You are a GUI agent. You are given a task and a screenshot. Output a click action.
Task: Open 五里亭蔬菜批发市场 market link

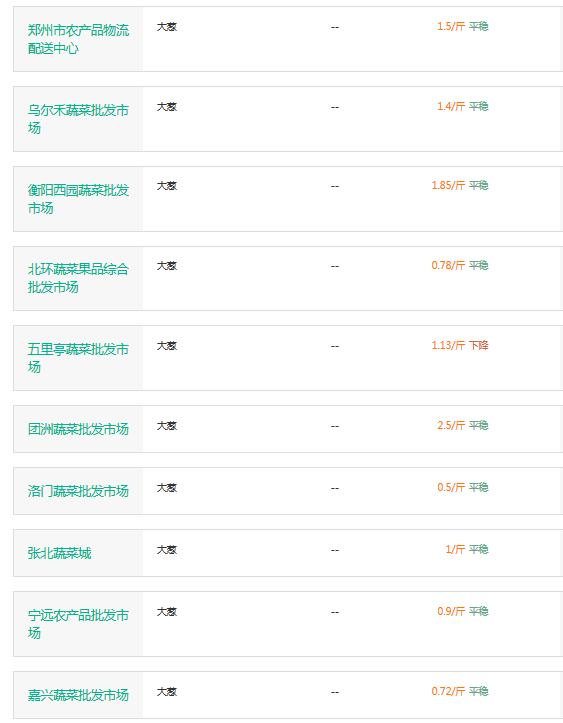[x=78, y=358]
